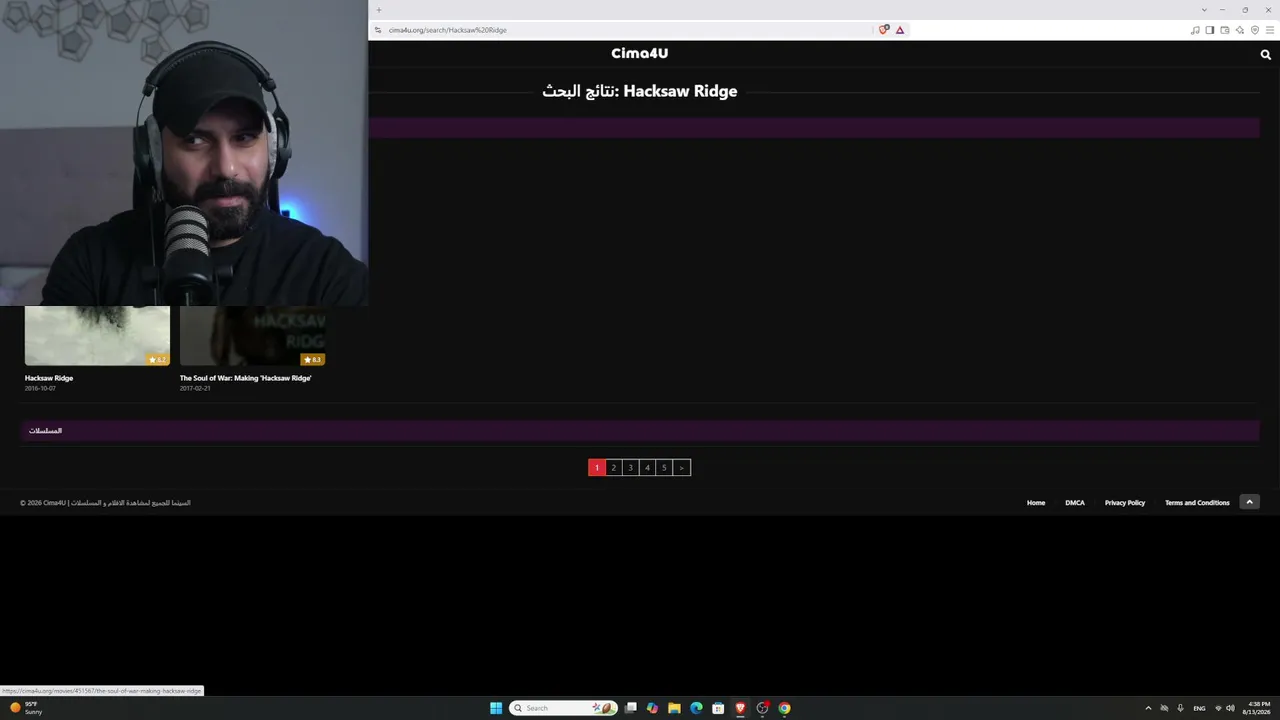
Task: Click the Windows taskbar search box
Action: point(563,708)
